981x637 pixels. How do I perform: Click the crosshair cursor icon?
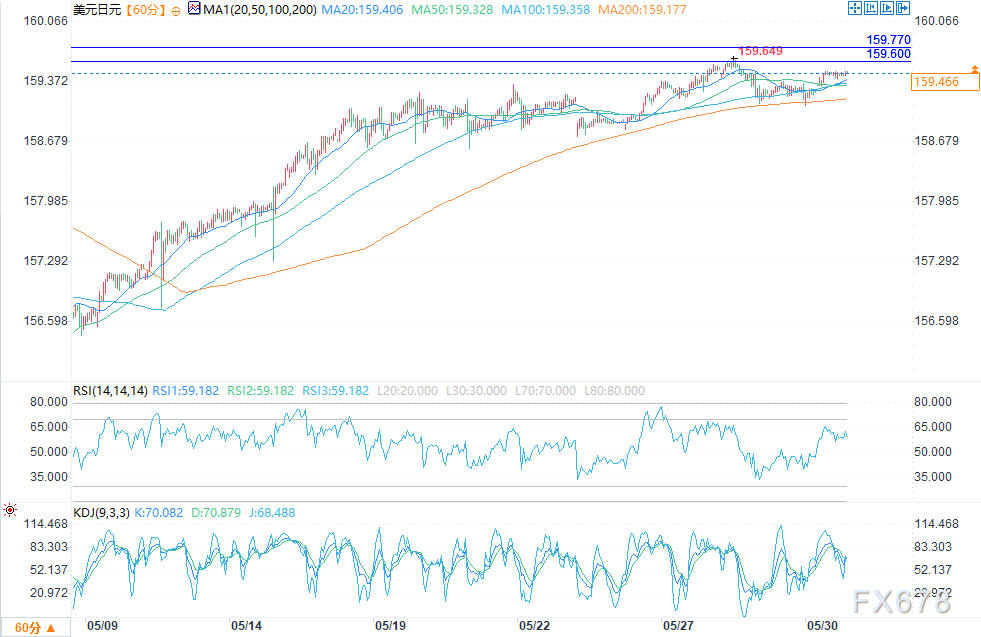(855, 8)
